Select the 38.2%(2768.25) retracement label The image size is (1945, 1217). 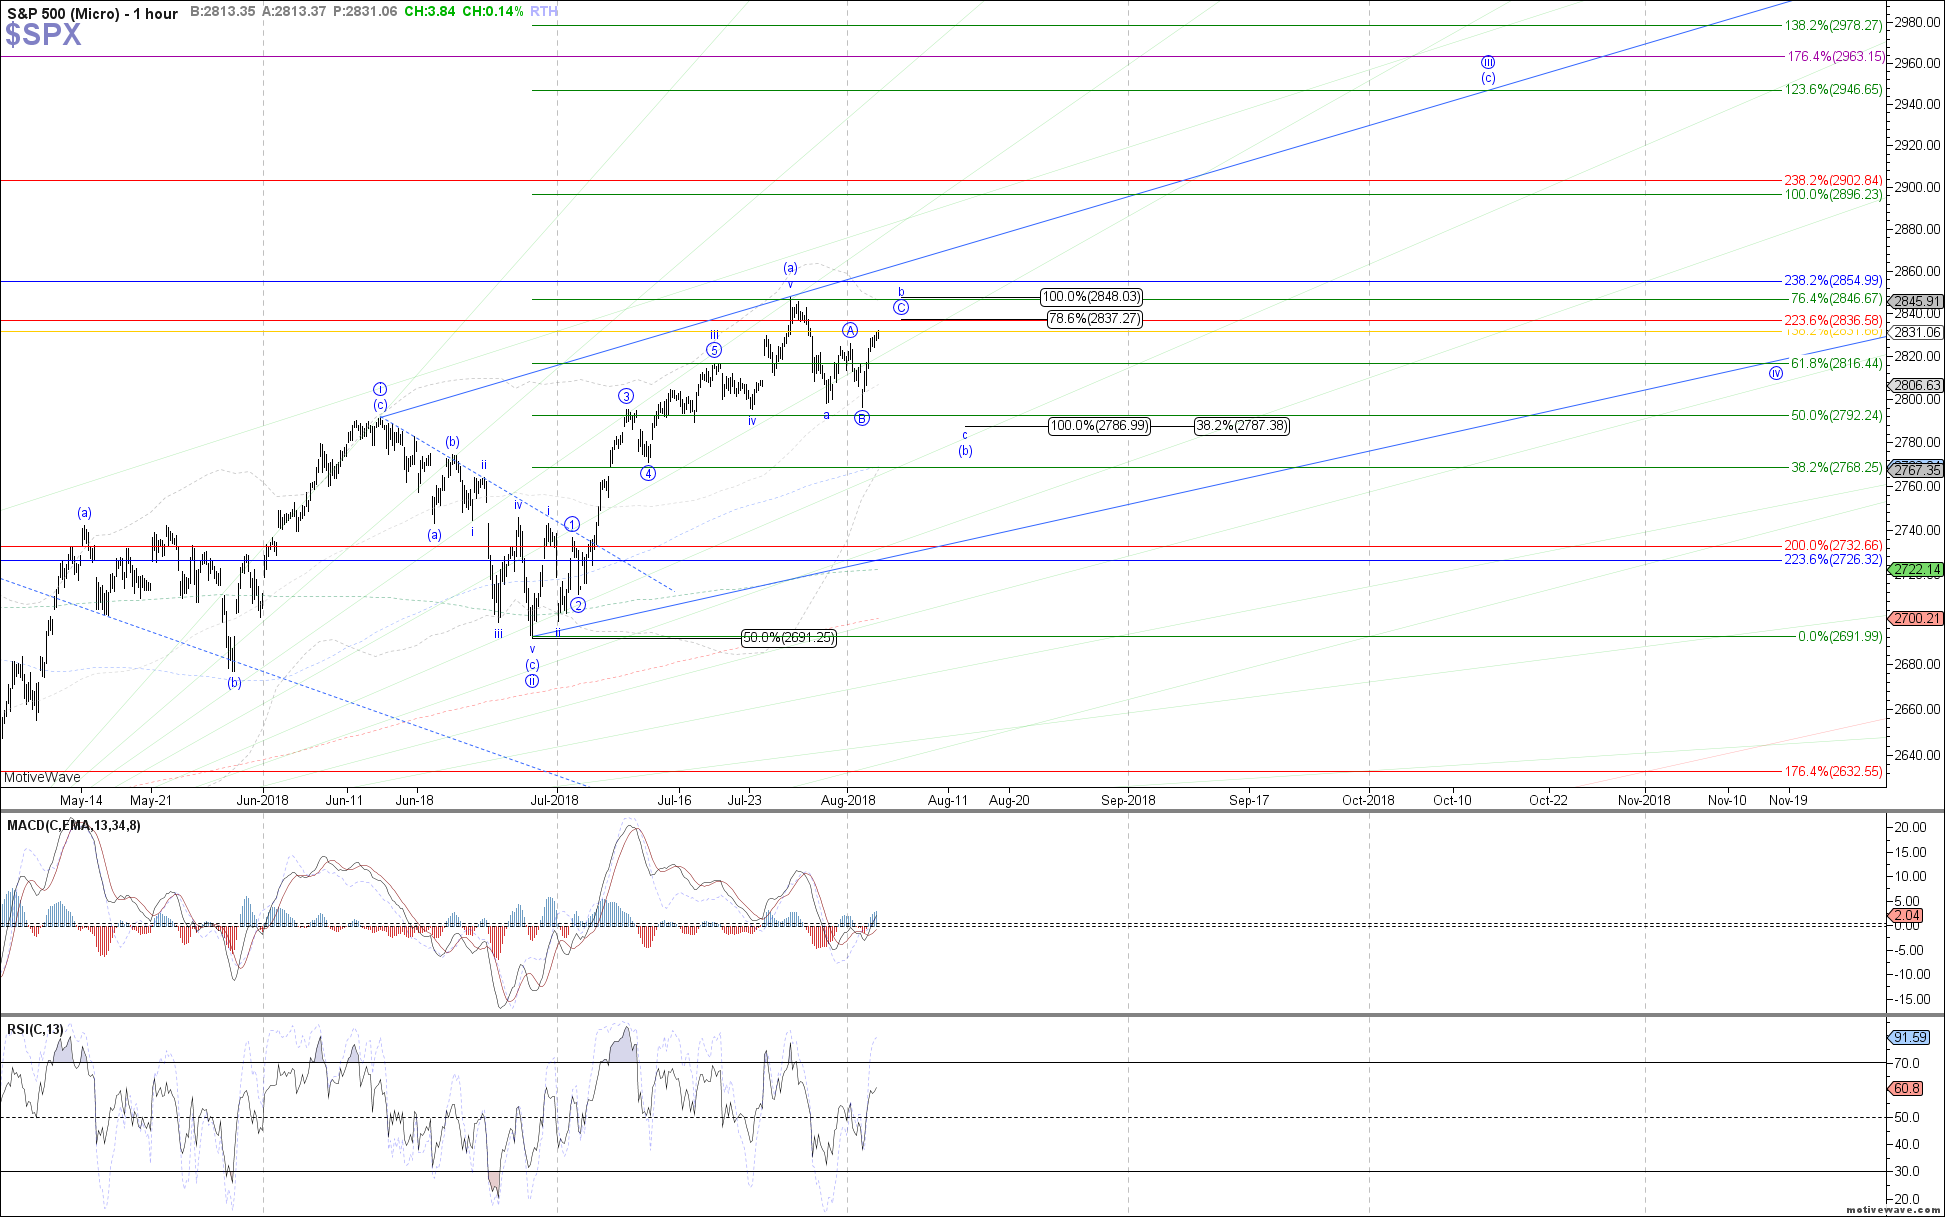pos(1836,468)
